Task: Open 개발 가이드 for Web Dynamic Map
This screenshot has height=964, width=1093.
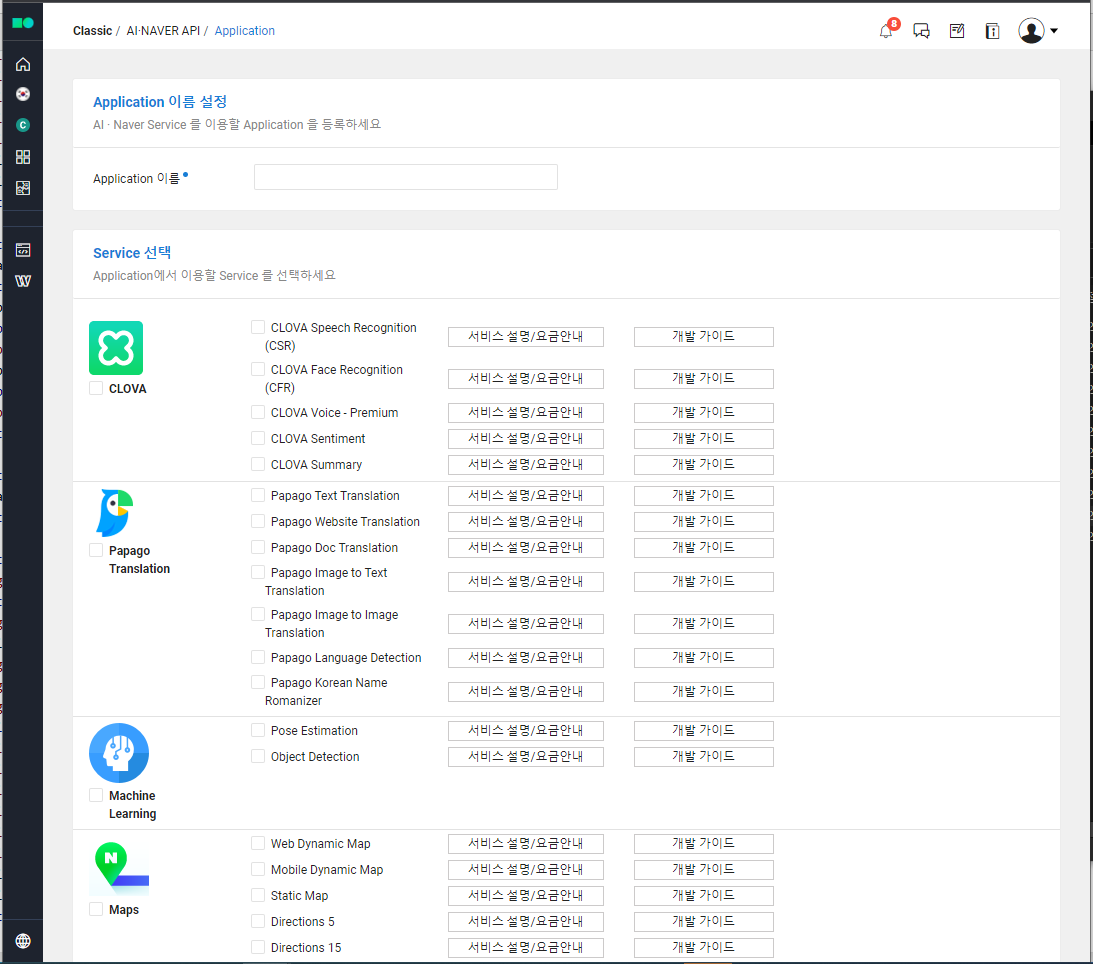Action: point(703,843)
